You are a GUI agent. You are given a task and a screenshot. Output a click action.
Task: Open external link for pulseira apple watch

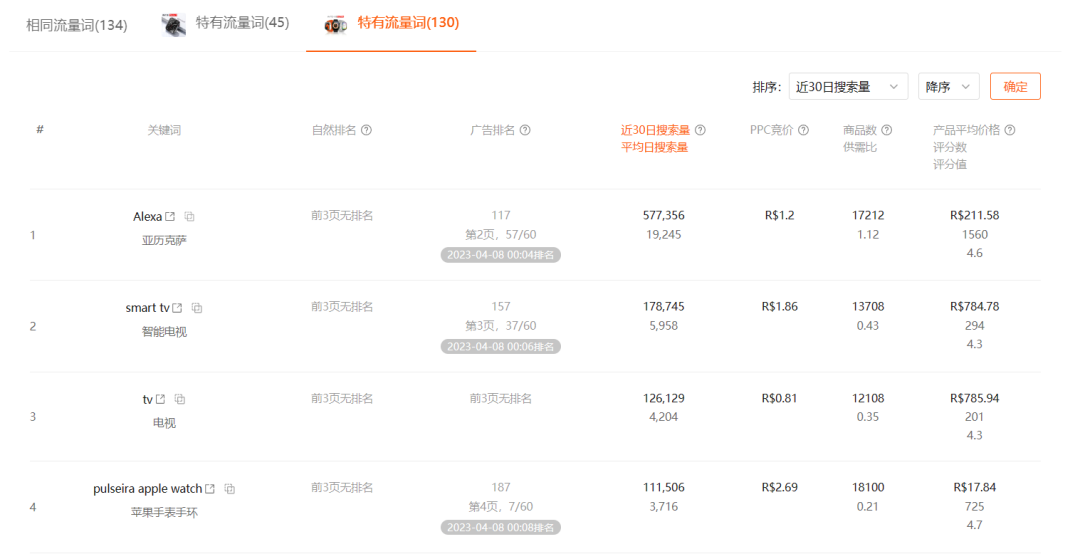pyautogui.click(x=210, y=489)
